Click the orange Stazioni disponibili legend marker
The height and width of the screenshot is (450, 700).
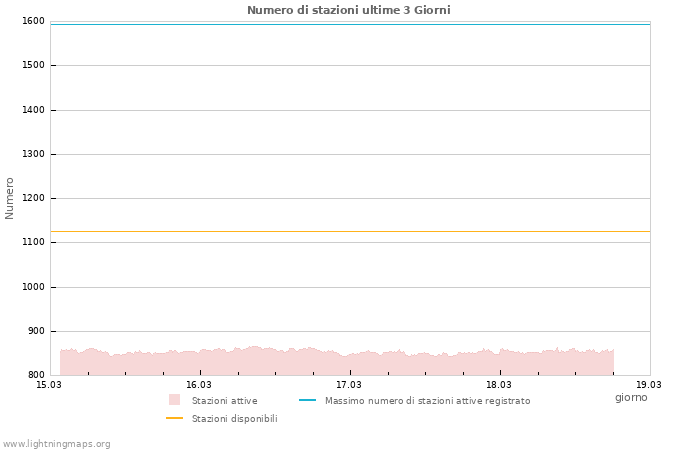point(174,418)
